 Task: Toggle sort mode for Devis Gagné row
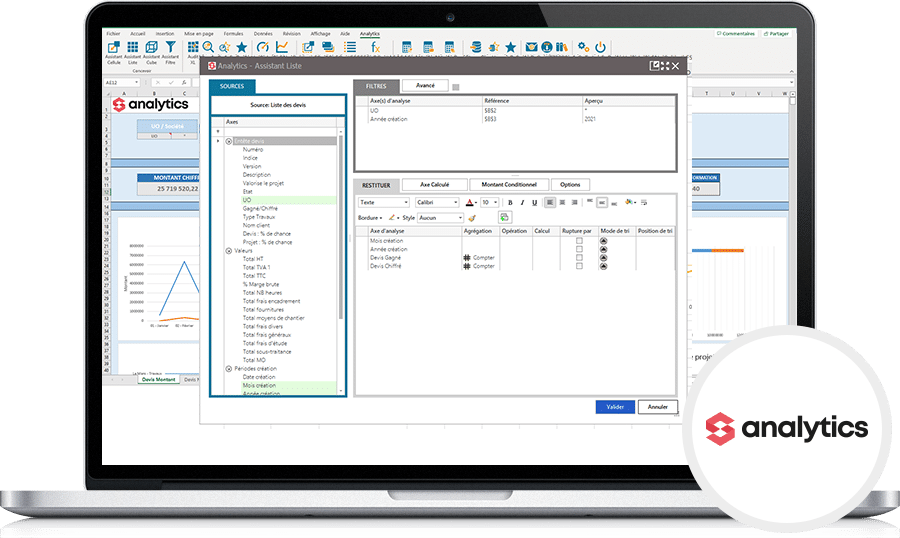click(x=603, y=258)
